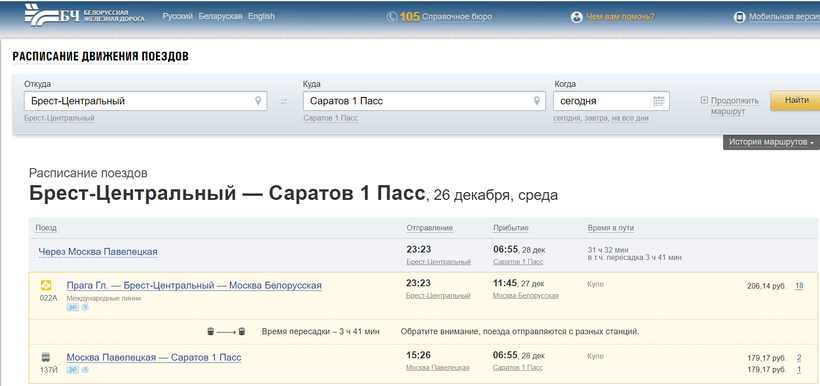The image size is (820, 386).
Task: Click Москва Павелецкая departure station under 15:26
Action: click(x=438, y=368)
